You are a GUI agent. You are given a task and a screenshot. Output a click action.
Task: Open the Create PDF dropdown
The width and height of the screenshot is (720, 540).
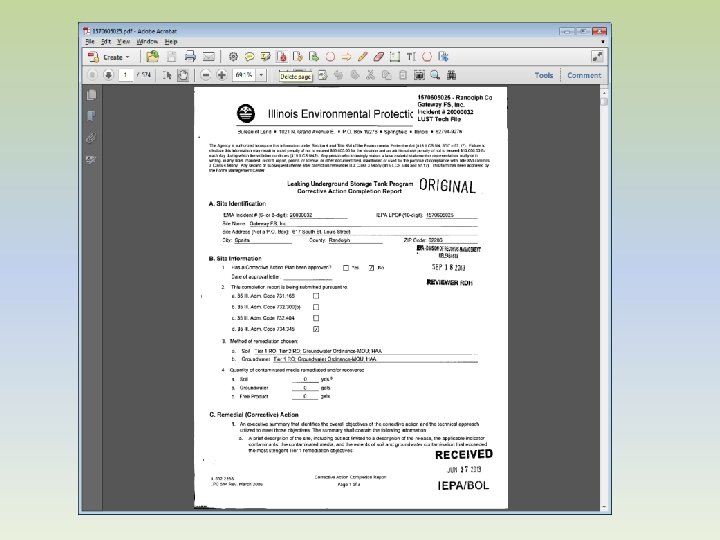(x=109, y=57)
